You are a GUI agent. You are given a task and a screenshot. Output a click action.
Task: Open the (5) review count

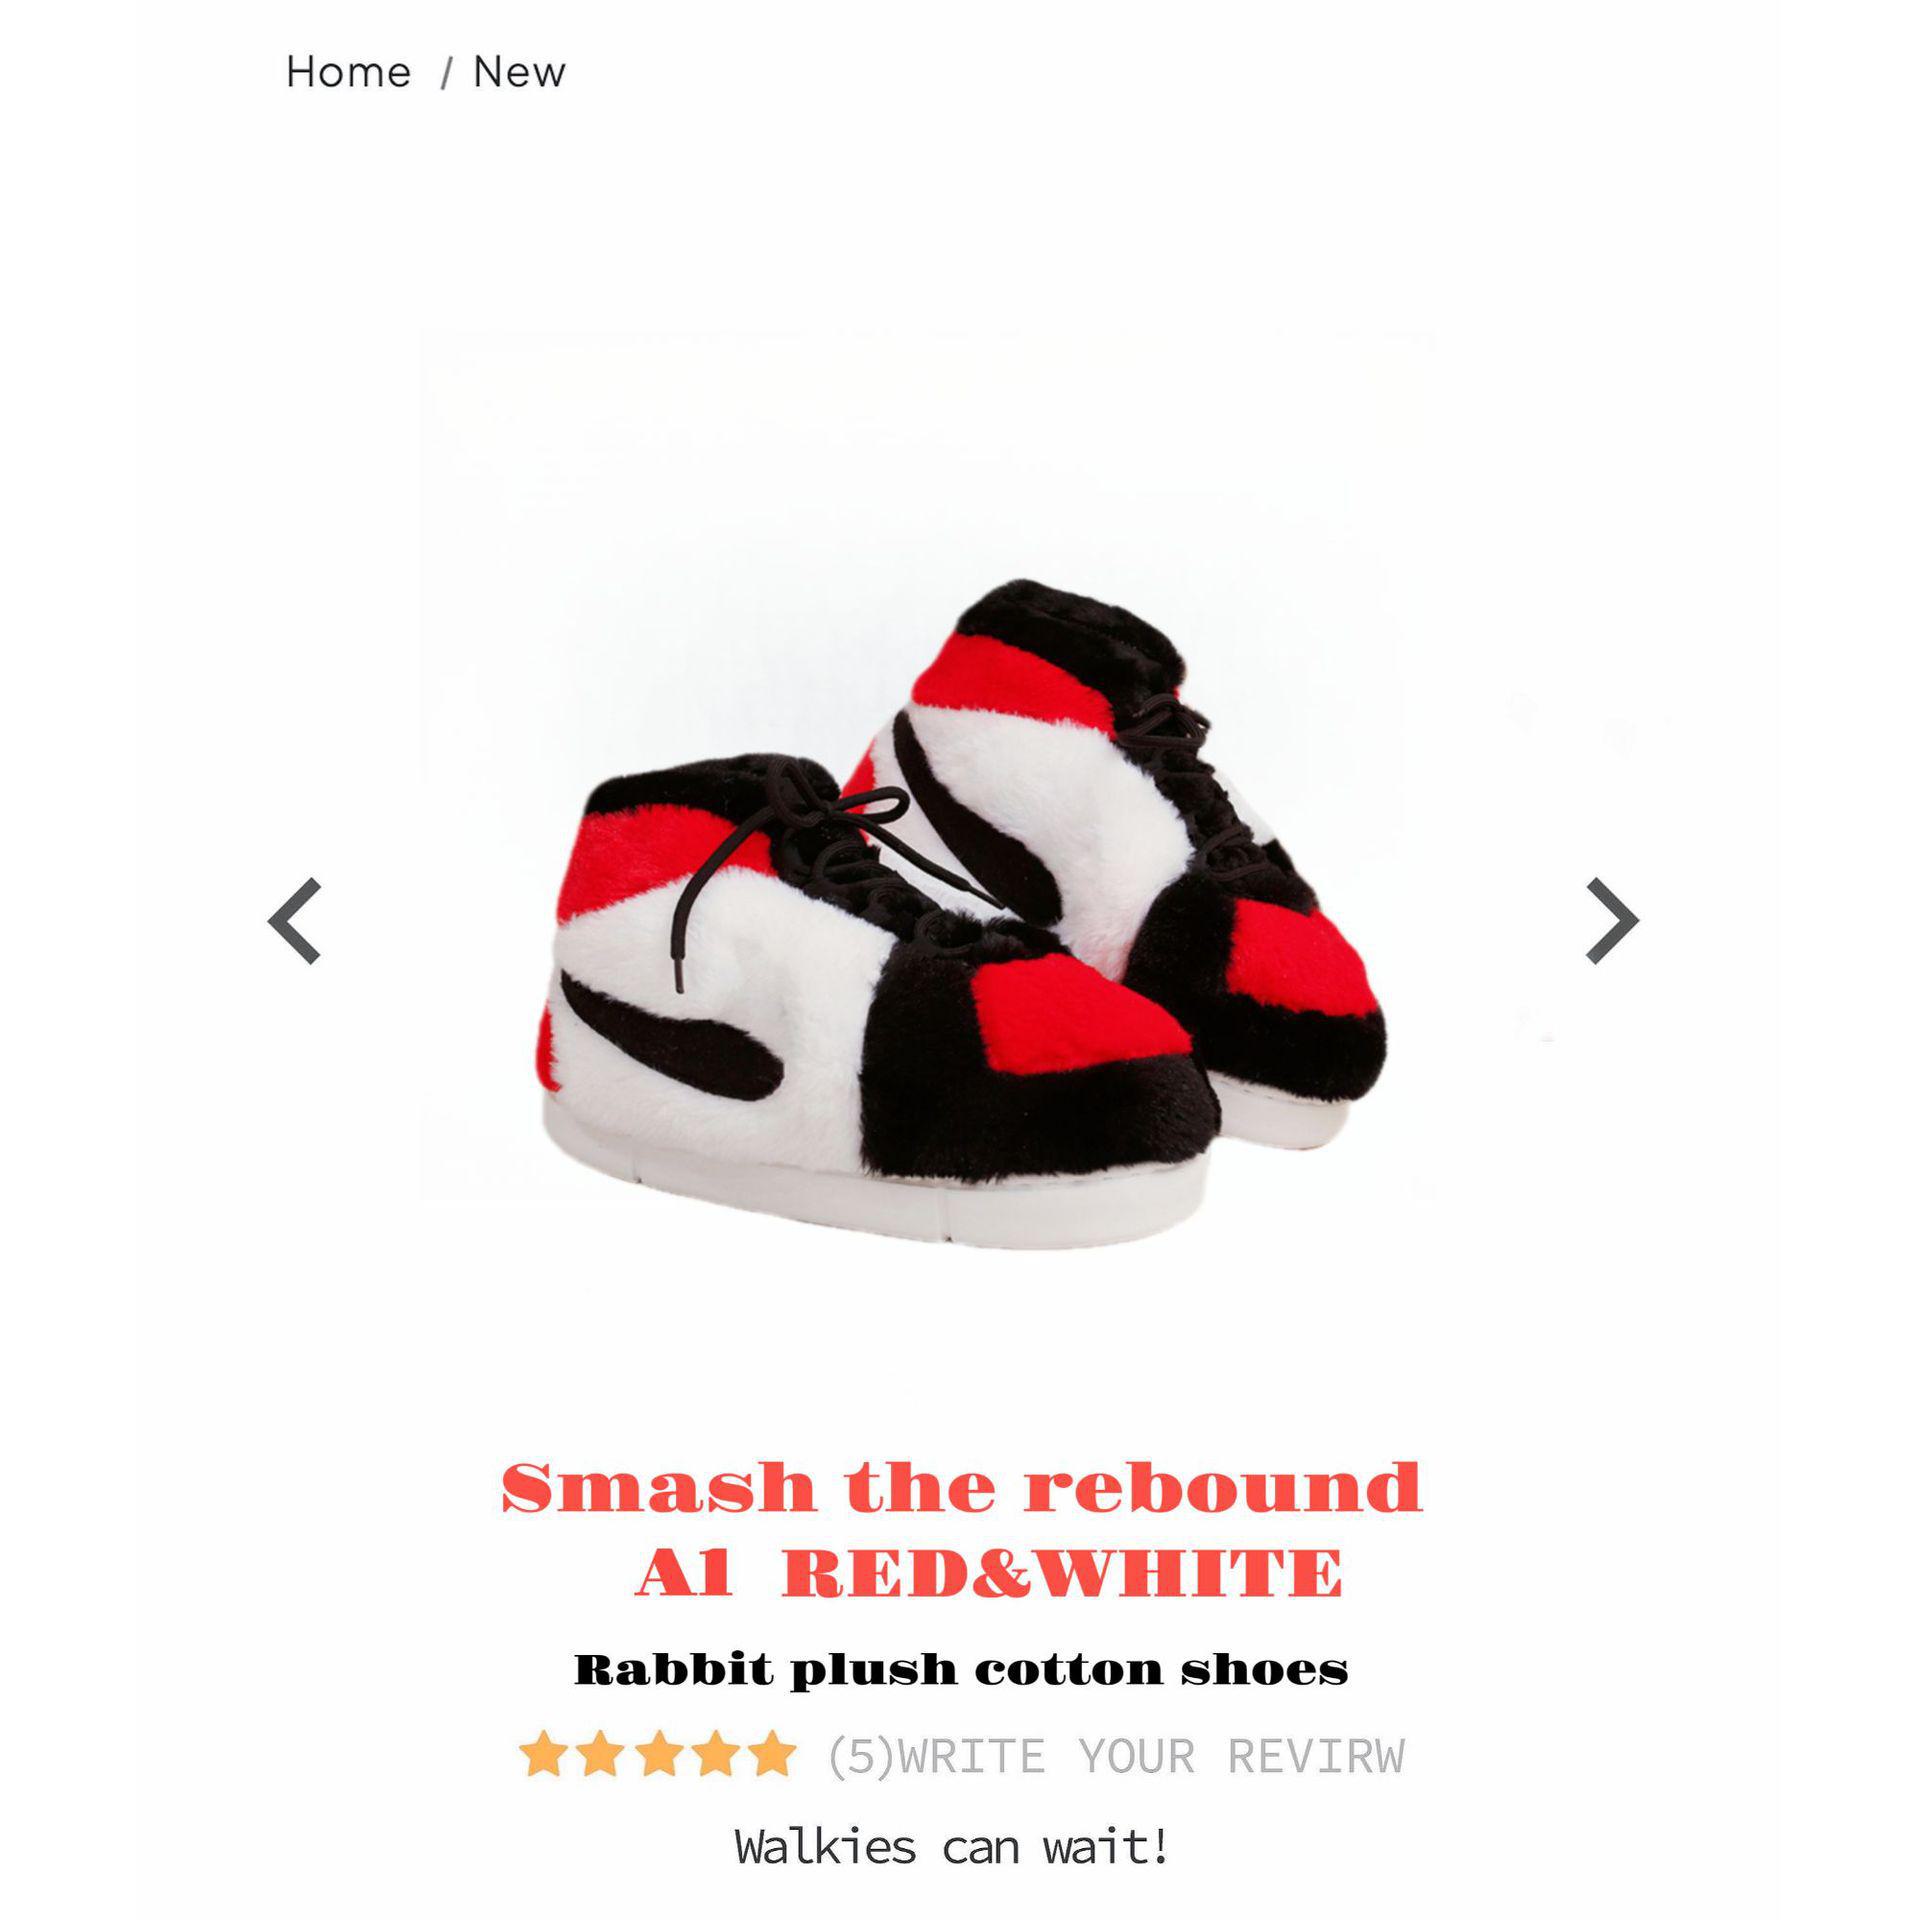pos(861,1756)
